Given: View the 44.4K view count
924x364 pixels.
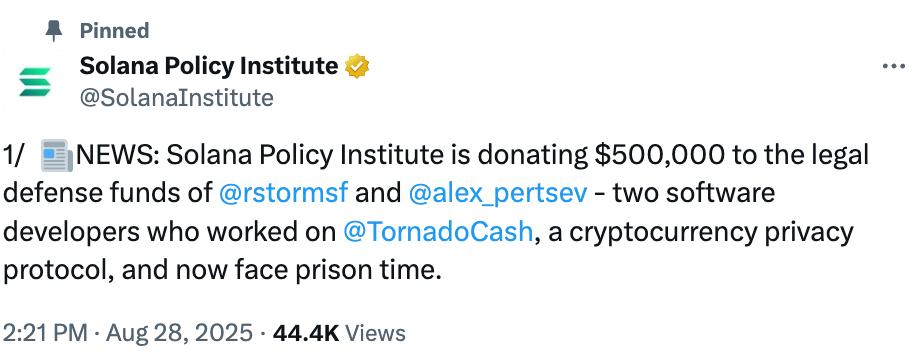Looking at the screenshot, I should click(306, 333).
